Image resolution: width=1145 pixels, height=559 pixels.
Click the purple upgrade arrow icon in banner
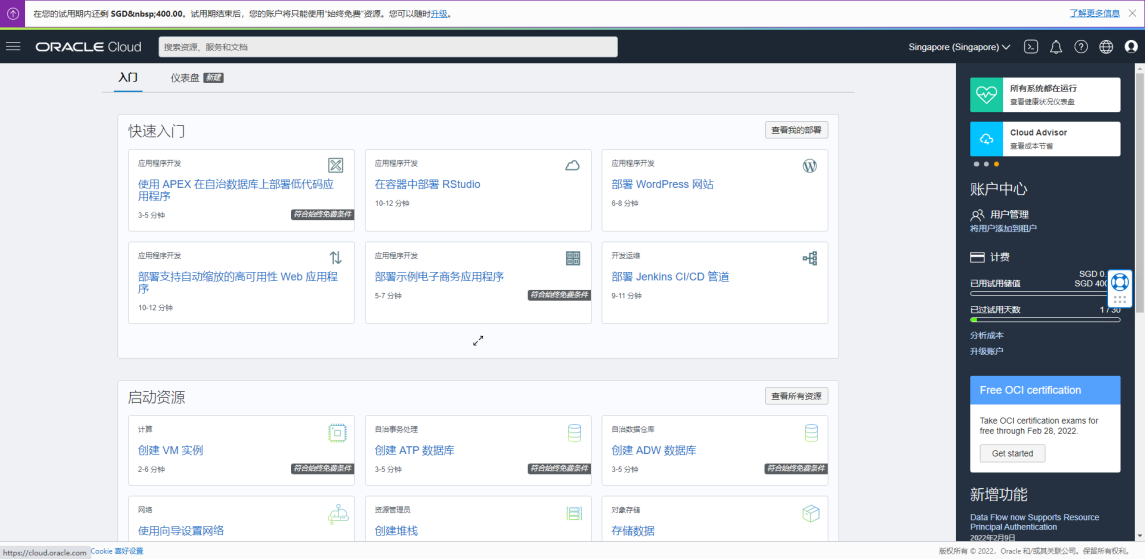pos(12,13)
